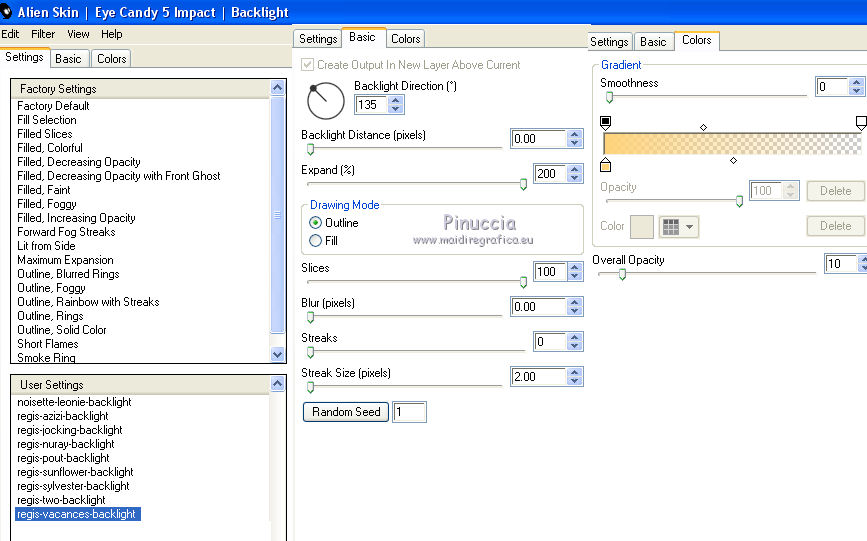The height and width of the screenshot is (541, 867).
Task: Click the Delete button beside Opacity
Action: [x=835, y=191]
